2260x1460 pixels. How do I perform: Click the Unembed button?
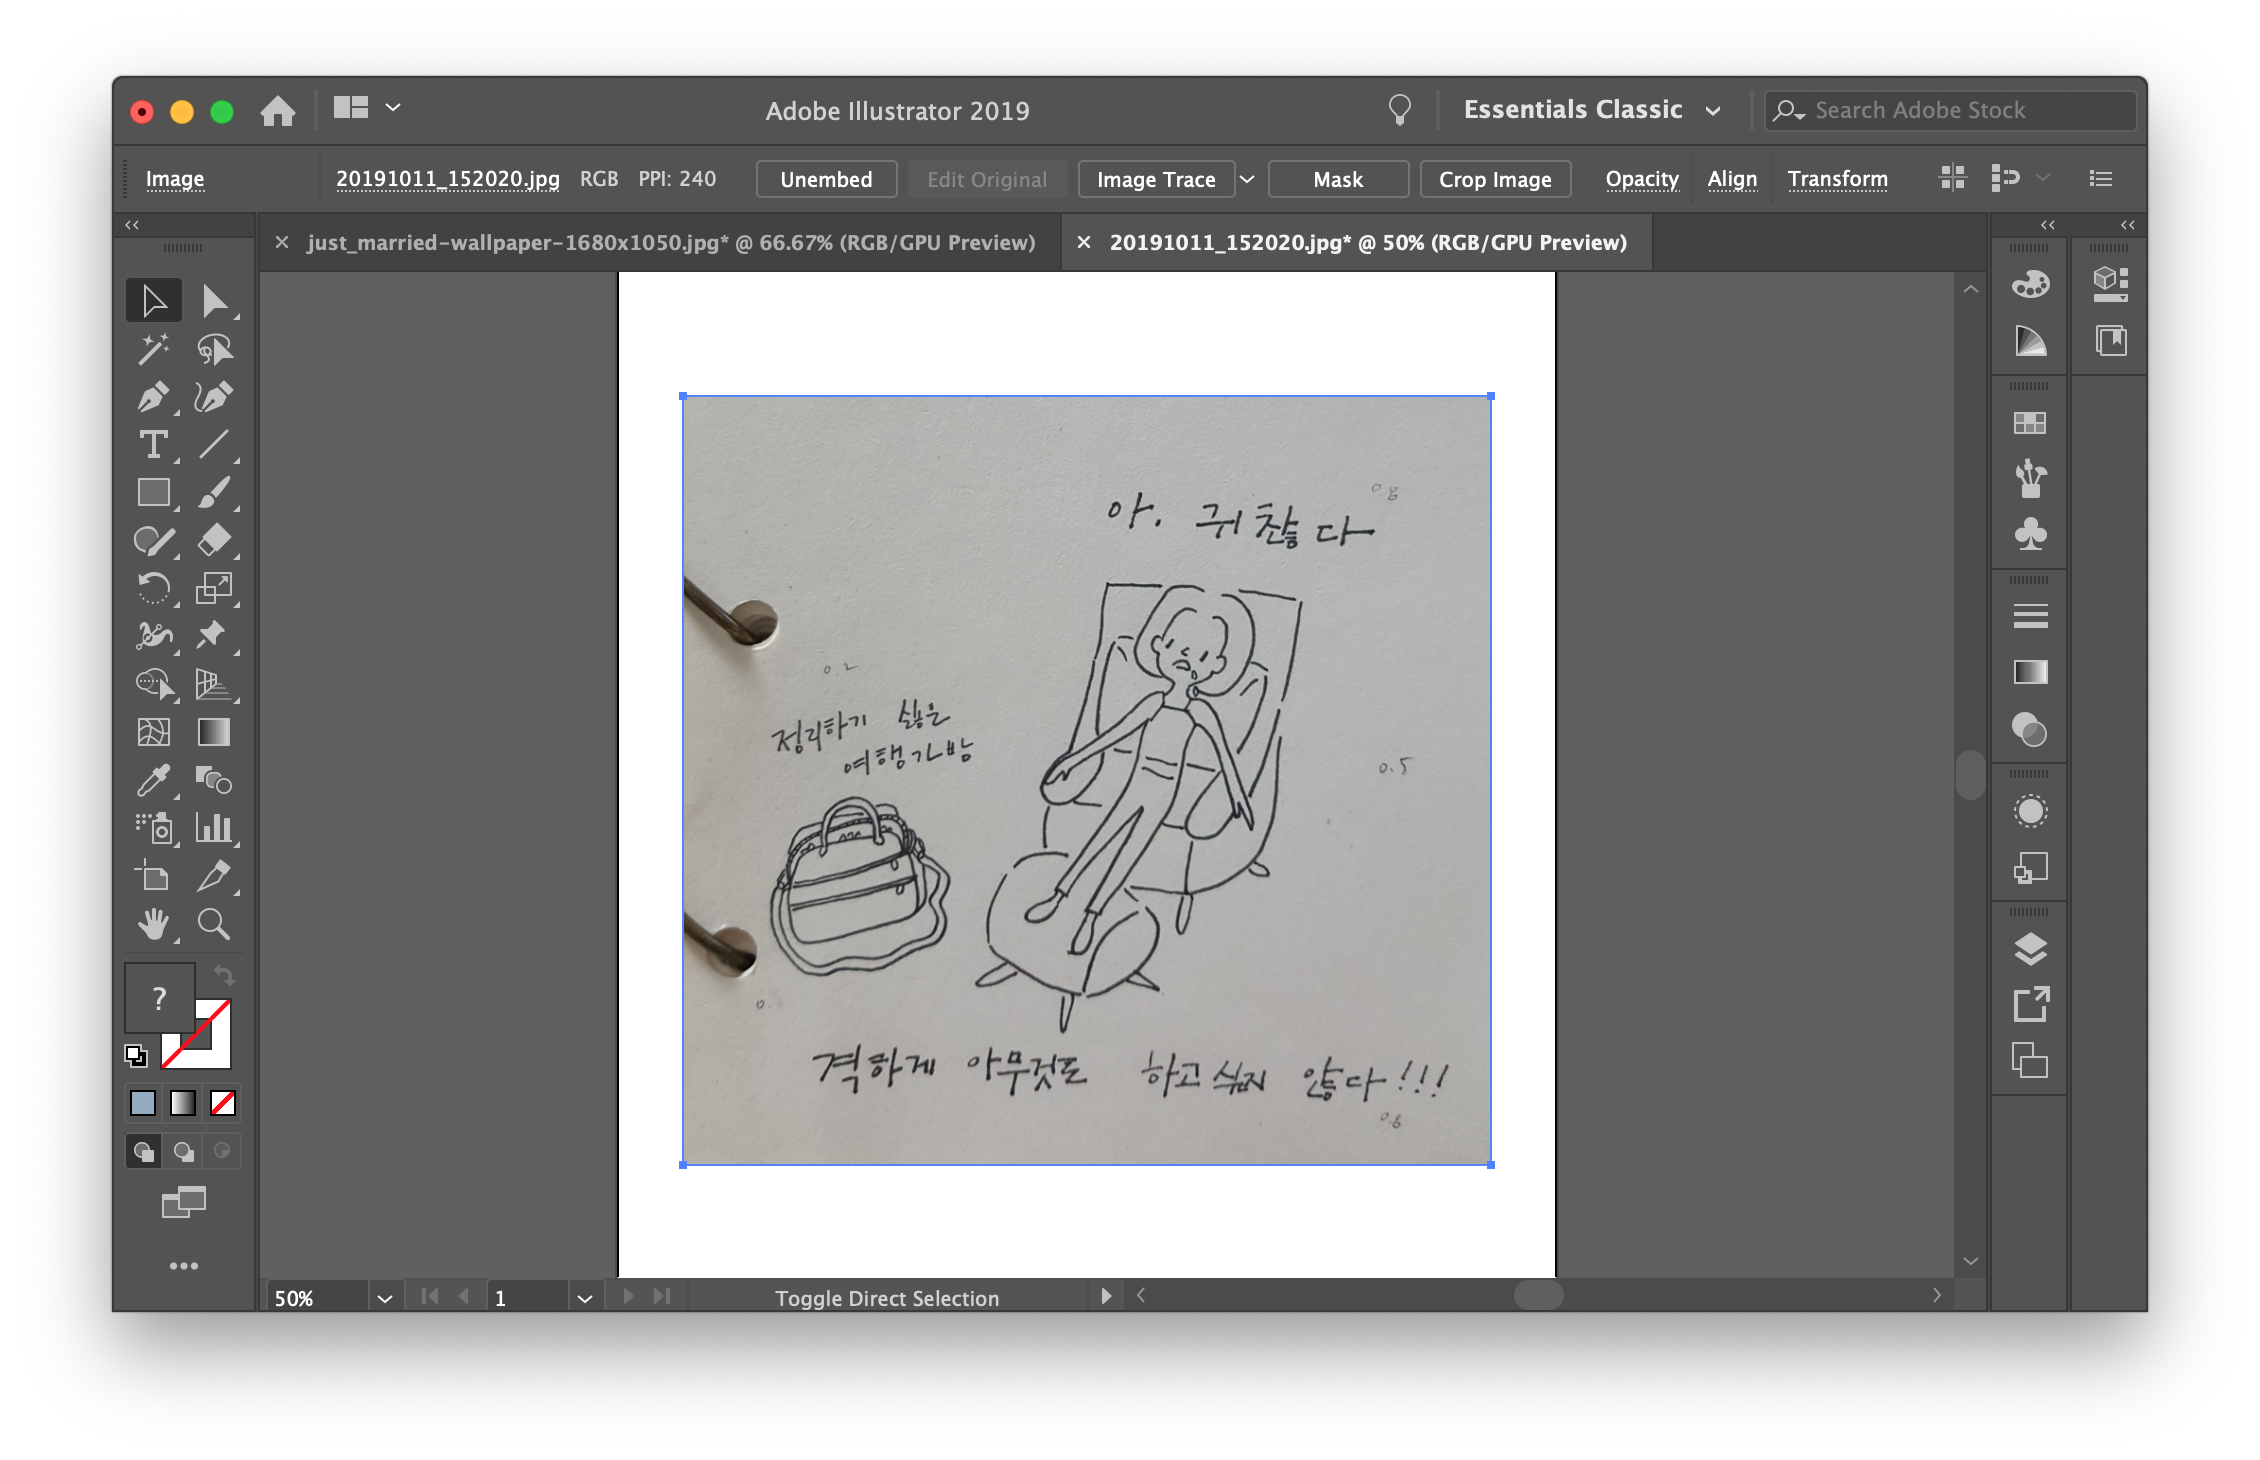click(x=826, y=179)
